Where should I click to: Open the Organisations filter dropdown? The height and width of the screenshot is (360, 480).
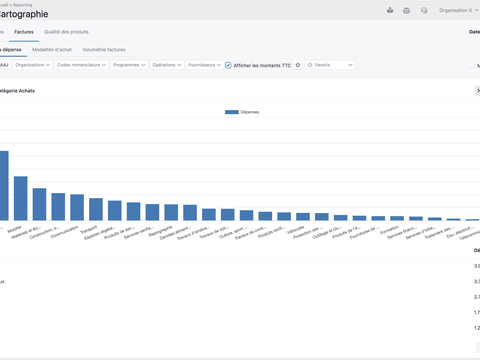coord(32,65)
